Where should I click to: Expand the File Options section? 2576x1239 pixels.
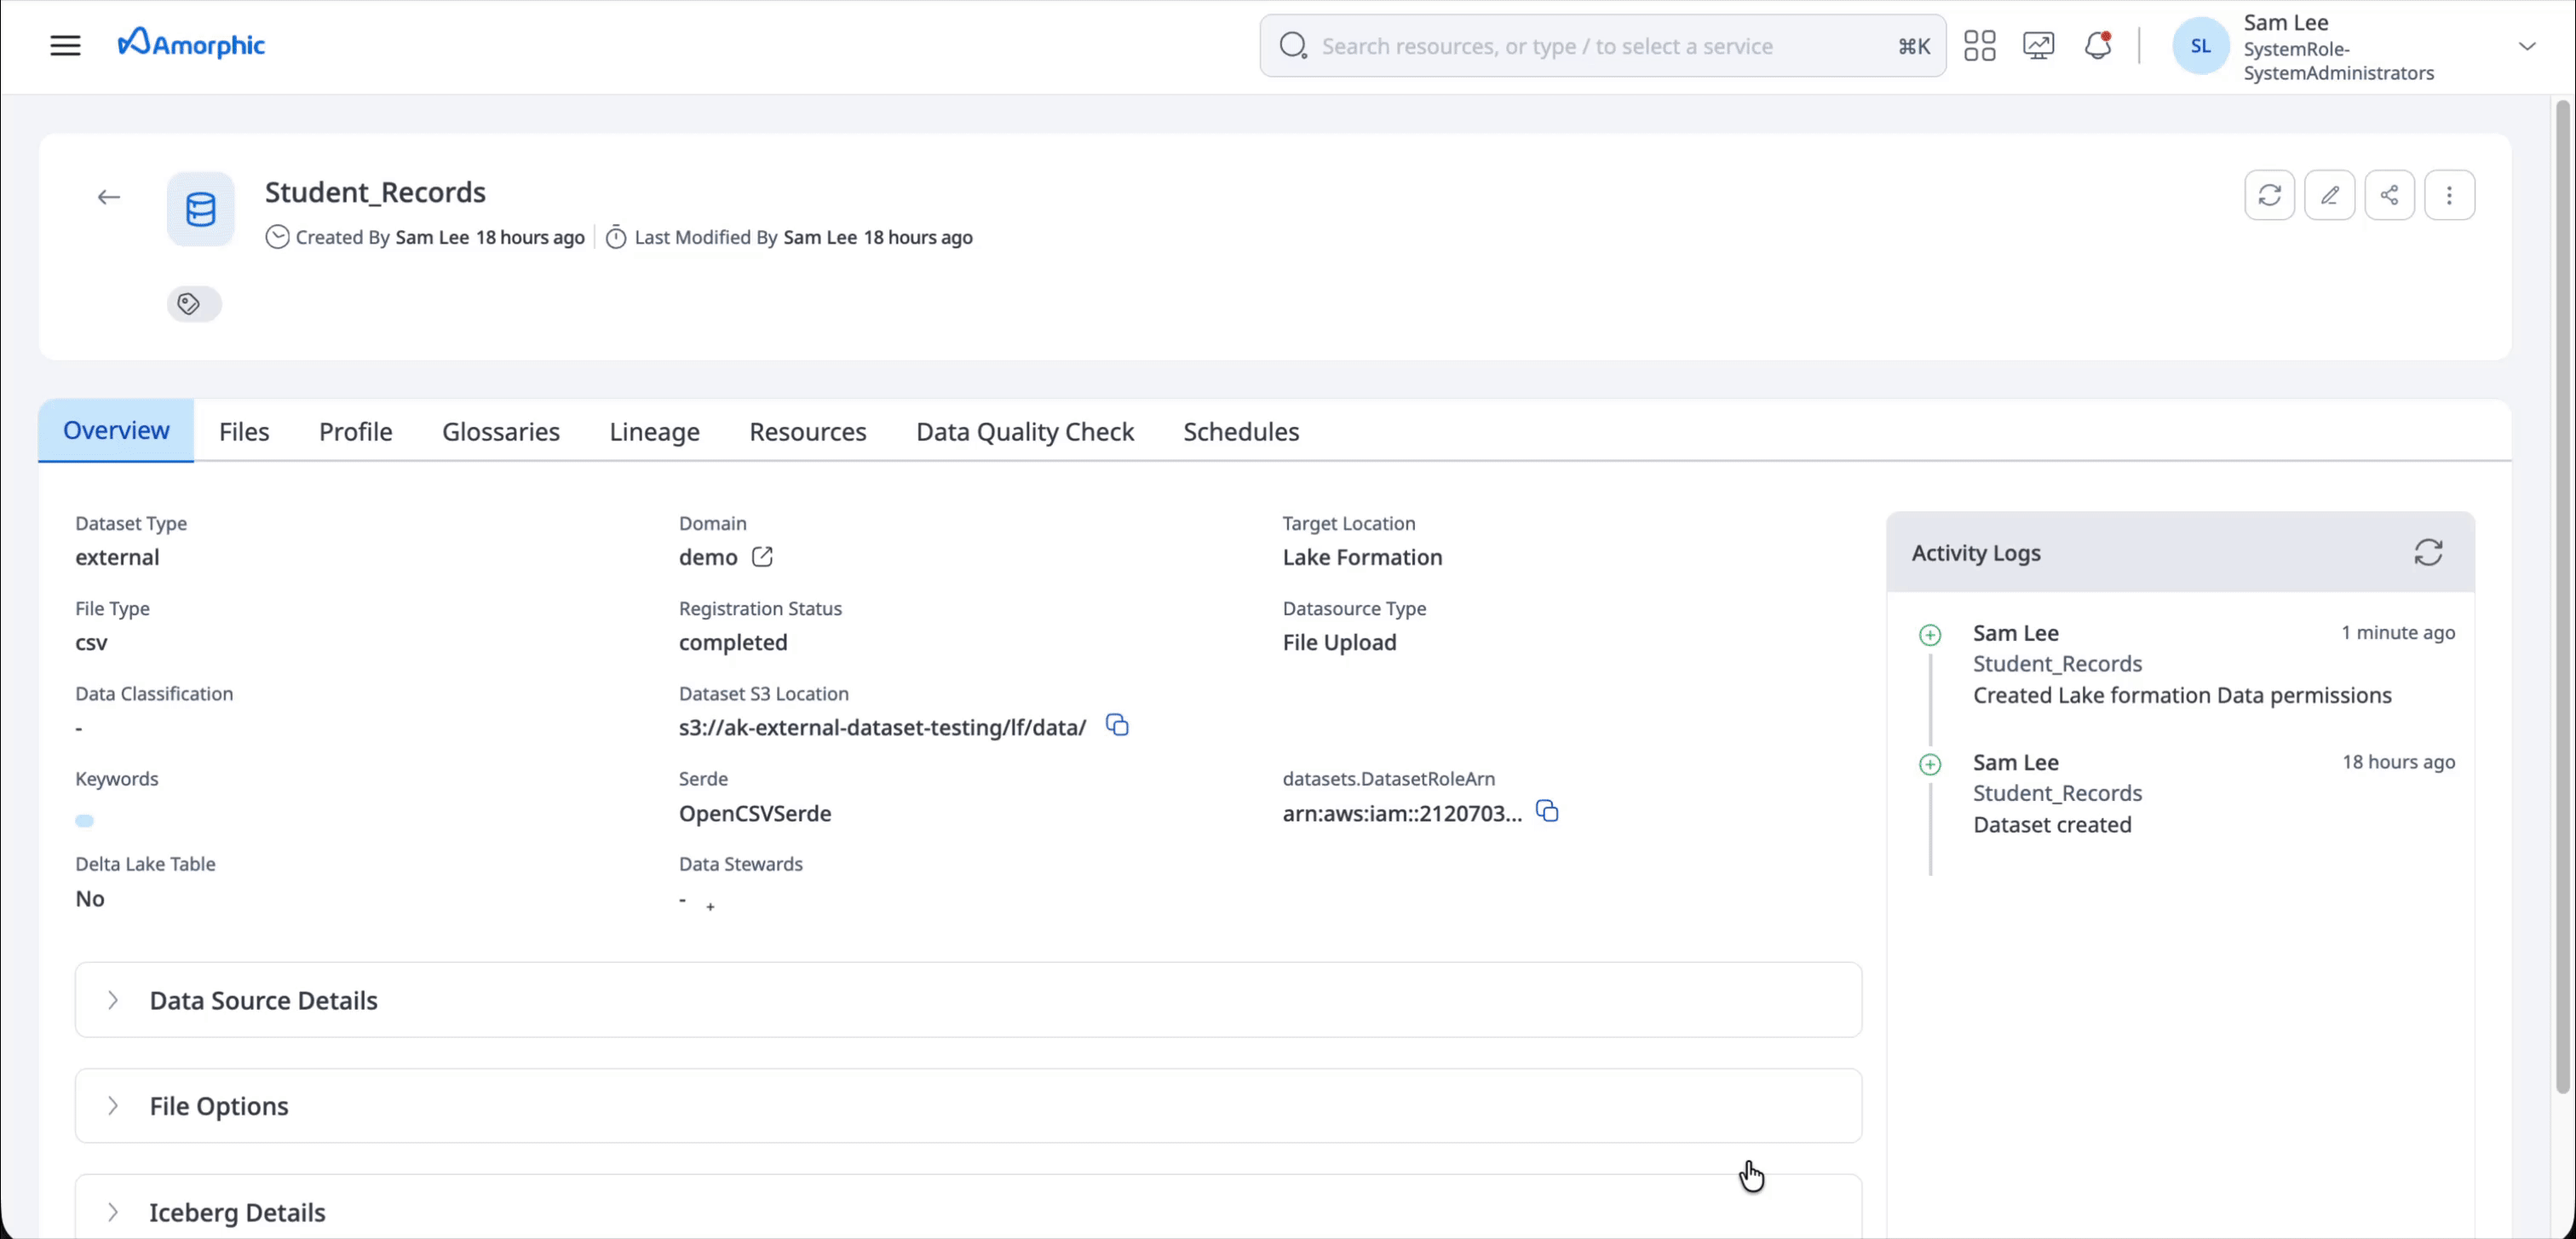pyautogui.click(x=968, y=1106)
